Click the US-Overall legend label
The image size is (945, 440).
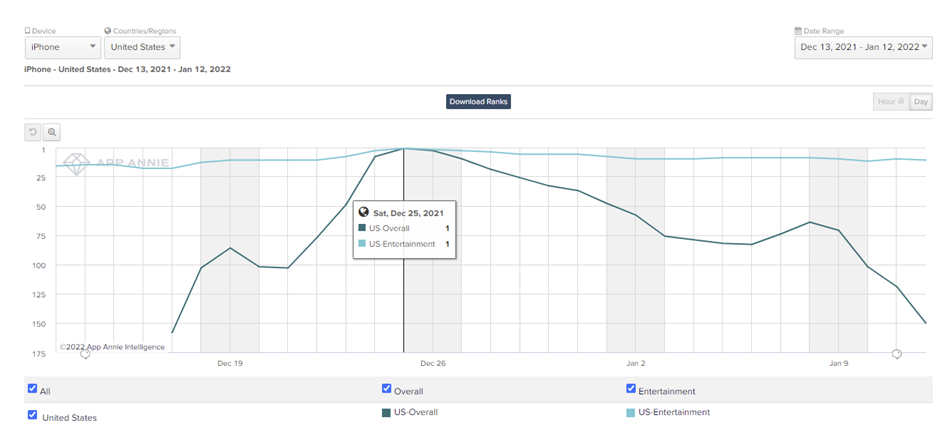(416, 412)
